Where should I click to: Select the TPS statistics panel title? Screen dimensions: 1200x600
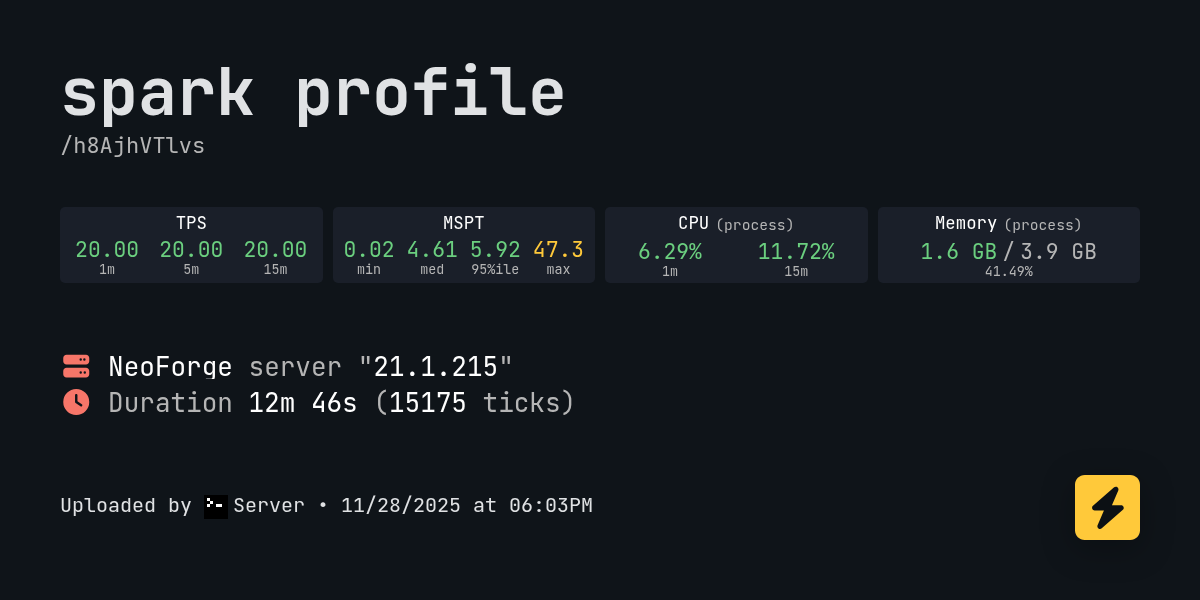click(191, 223)
